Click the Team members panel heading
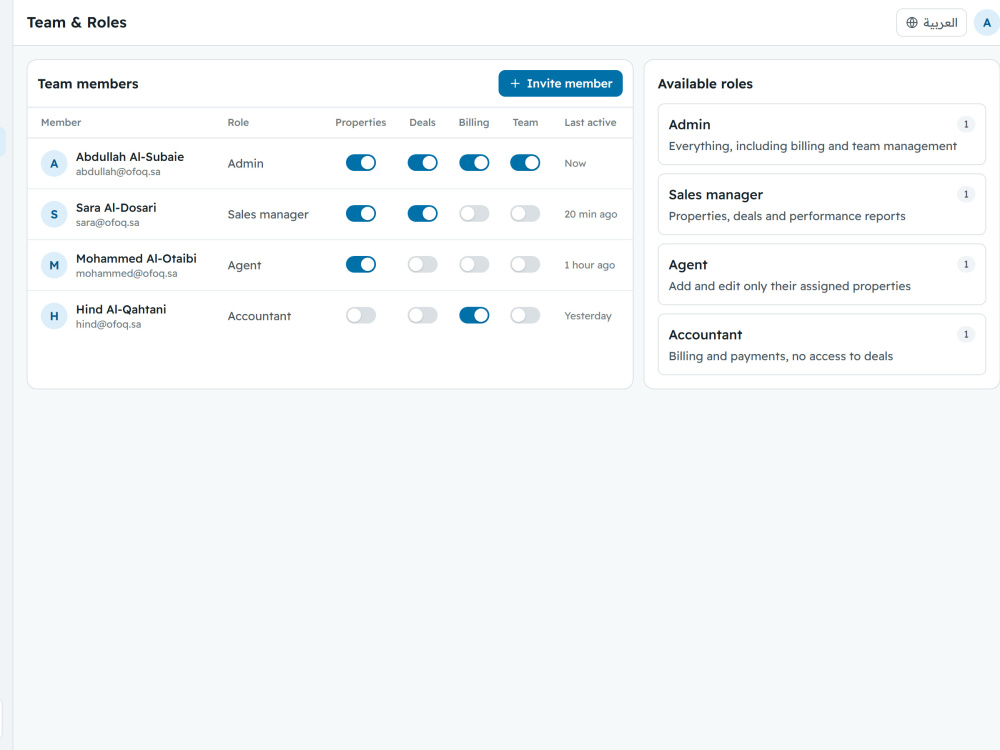Screen dimensions: 1000x750 tap(88, 84)
